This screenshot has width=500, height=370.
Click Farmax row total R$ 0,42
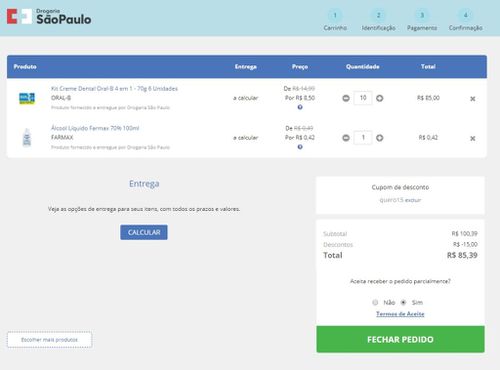[x=428, y=138]
